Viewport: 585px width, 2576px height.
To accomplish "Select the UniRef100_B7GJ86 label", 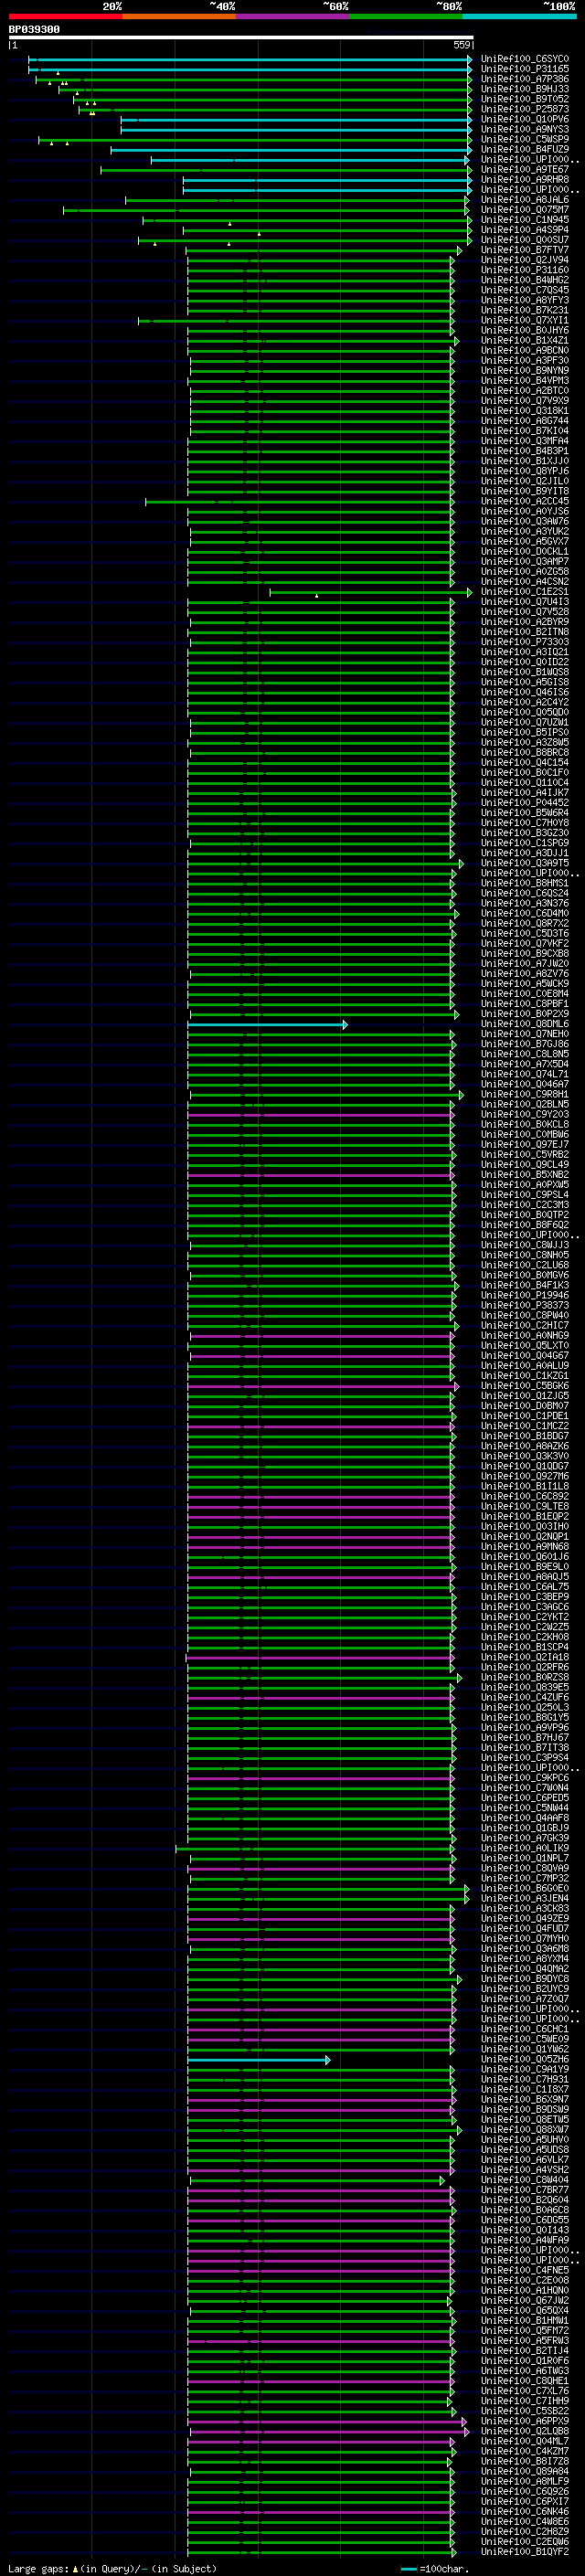I will point(525,1044).
